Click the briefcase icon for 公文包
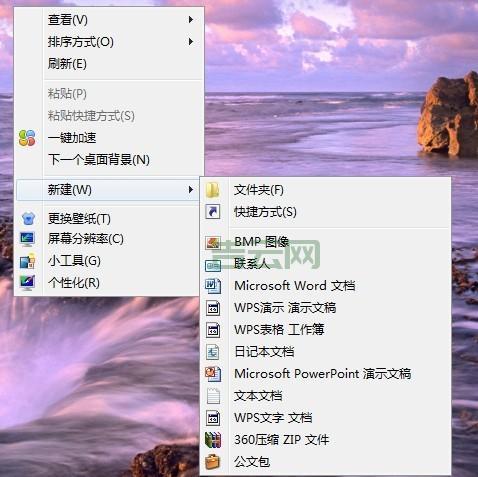Screen dimensions: 478x477 tap(213, 462)
